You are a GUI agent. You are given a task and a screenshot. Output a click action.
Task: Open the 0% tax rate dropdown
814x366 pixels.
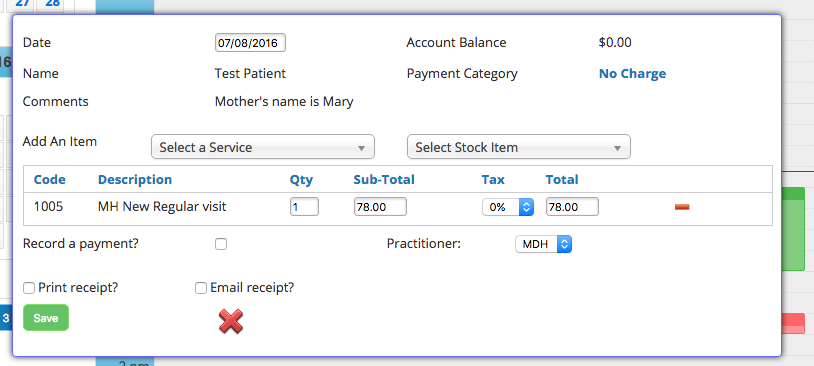(x=508, y=207)
